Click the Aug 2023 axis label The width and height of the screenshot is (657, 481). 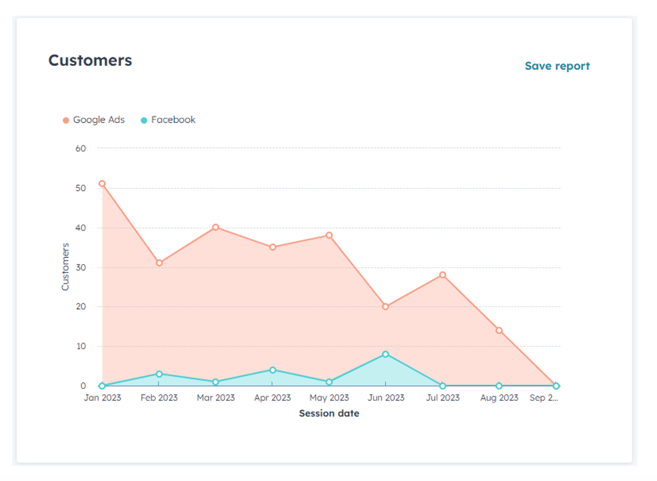[499, 398]
